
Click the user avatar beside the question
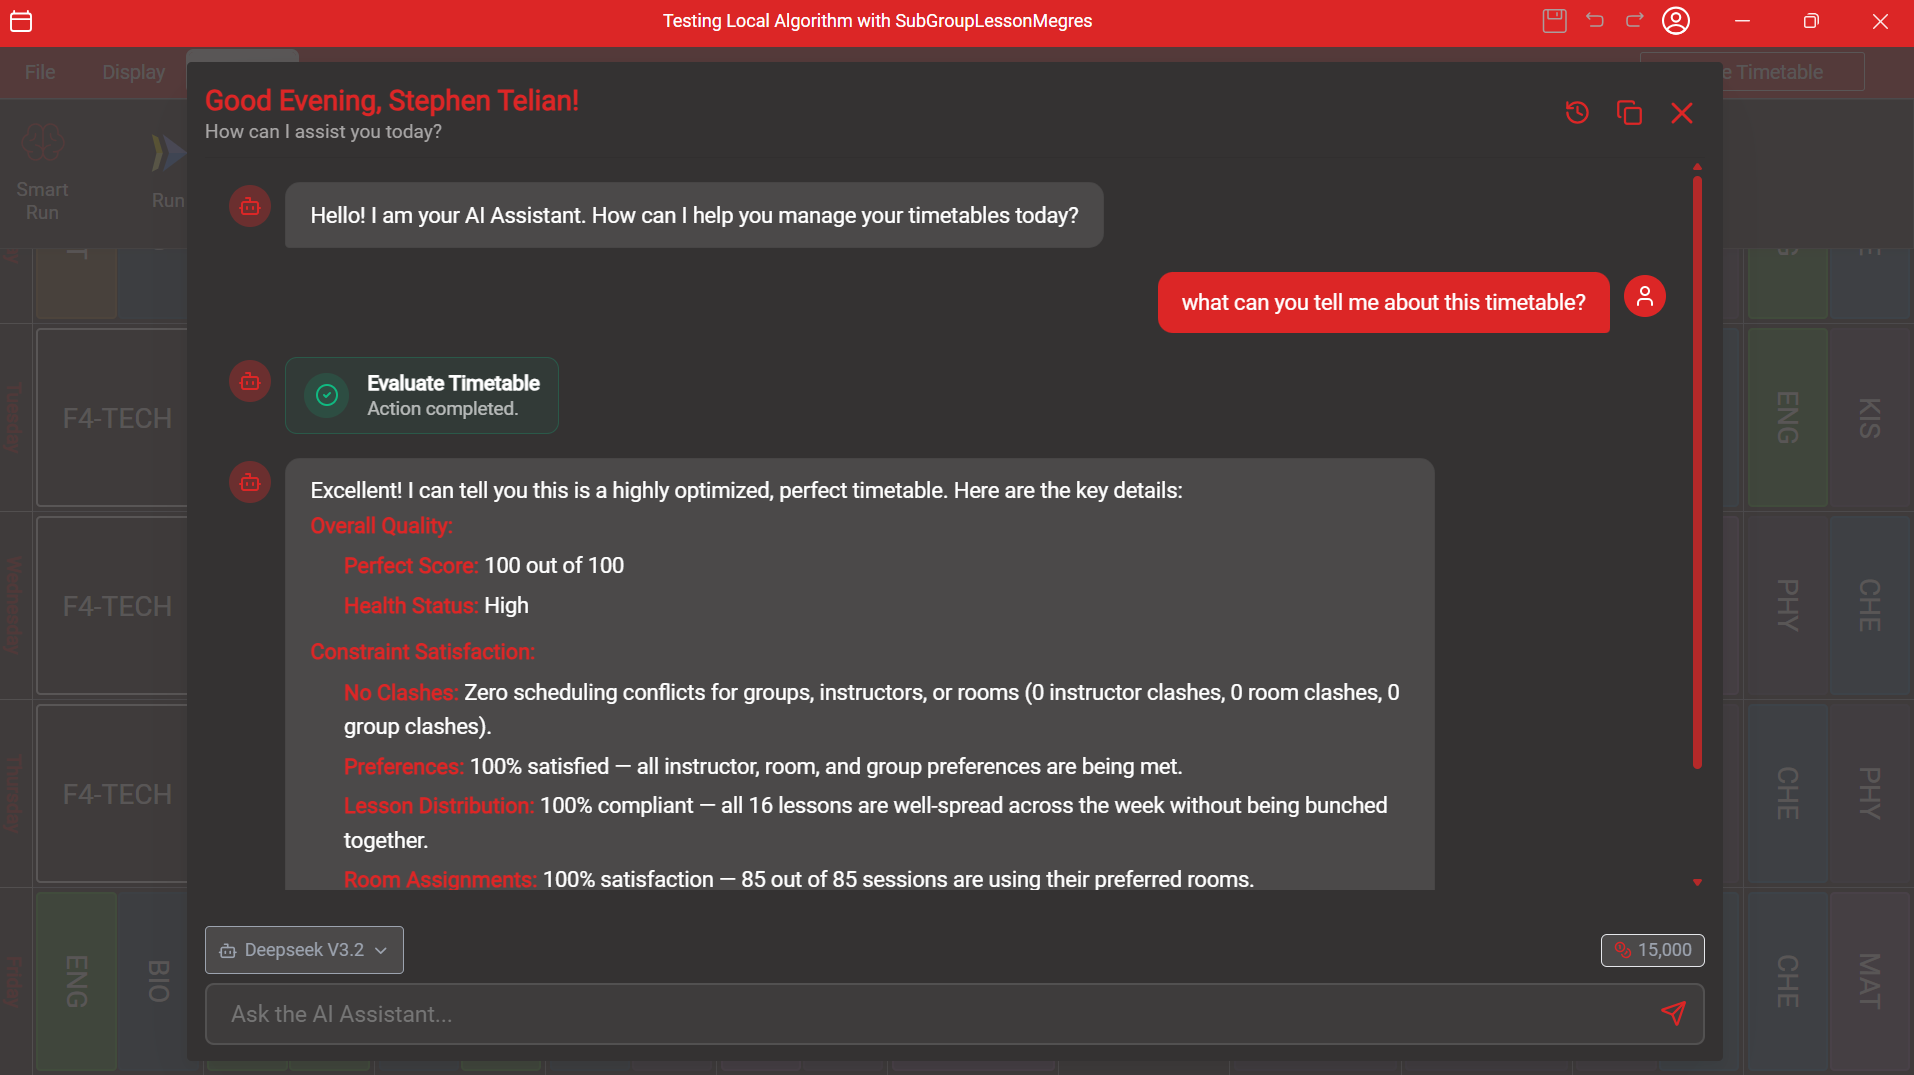point(1644,297)
